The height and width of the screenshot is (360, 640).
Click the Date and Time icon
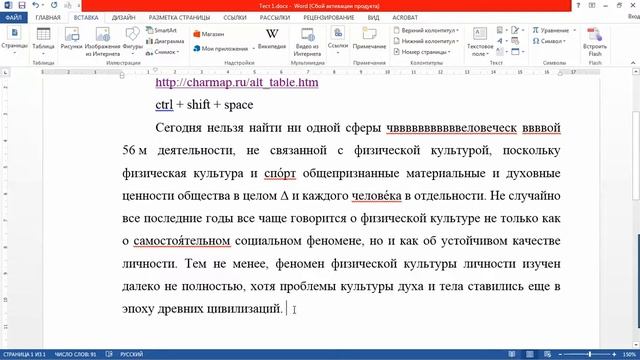click(515, 41)
